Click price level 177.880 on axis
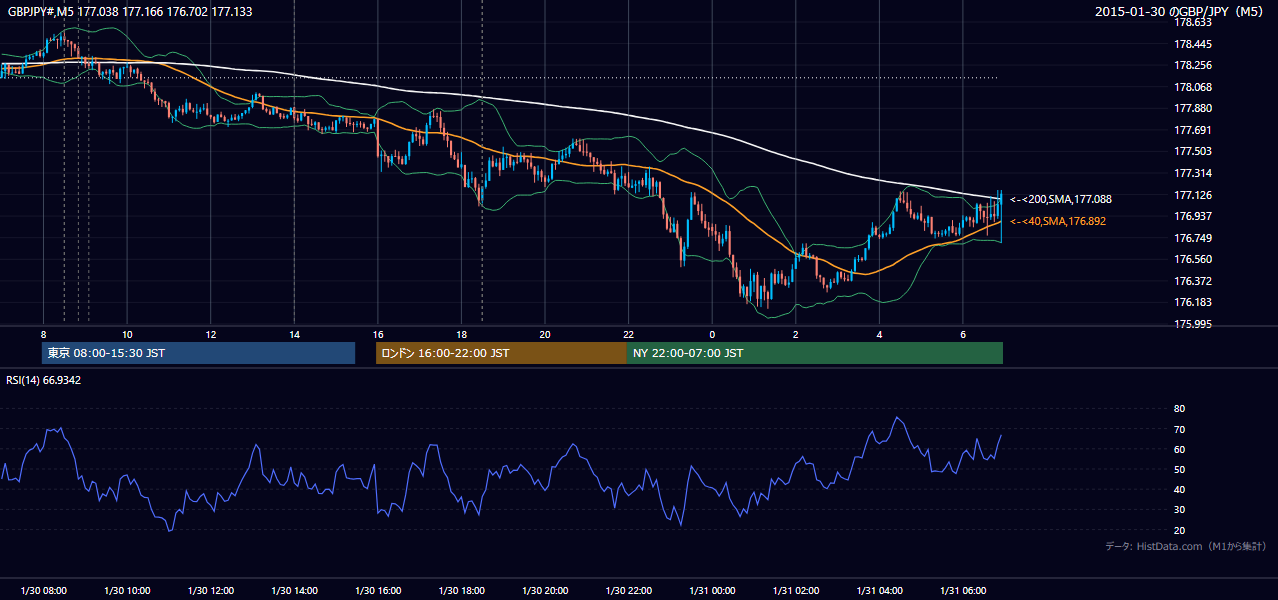 pos(1192,108)
